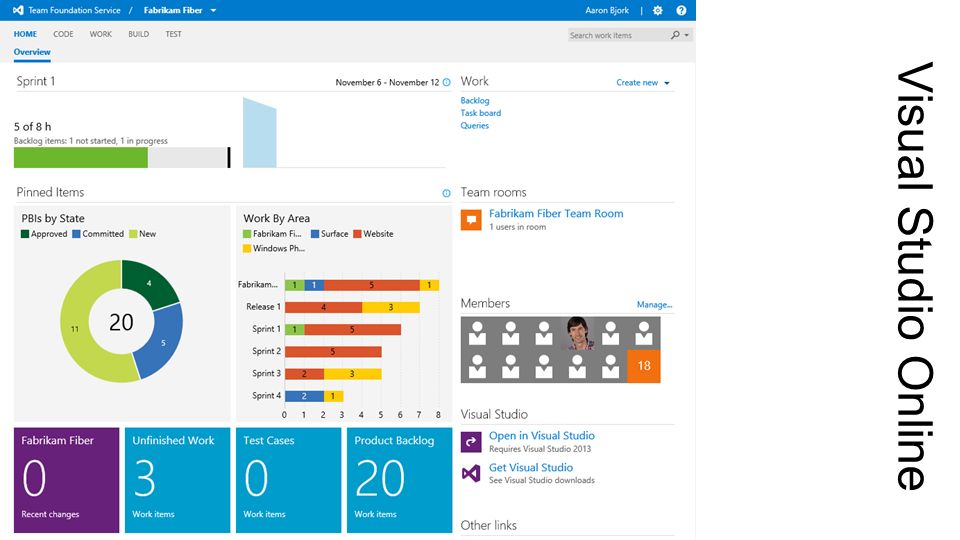This screenshot has height=540, width=960.
Task: Click the Open in Visual Studio link
Action: pos(542,435)
